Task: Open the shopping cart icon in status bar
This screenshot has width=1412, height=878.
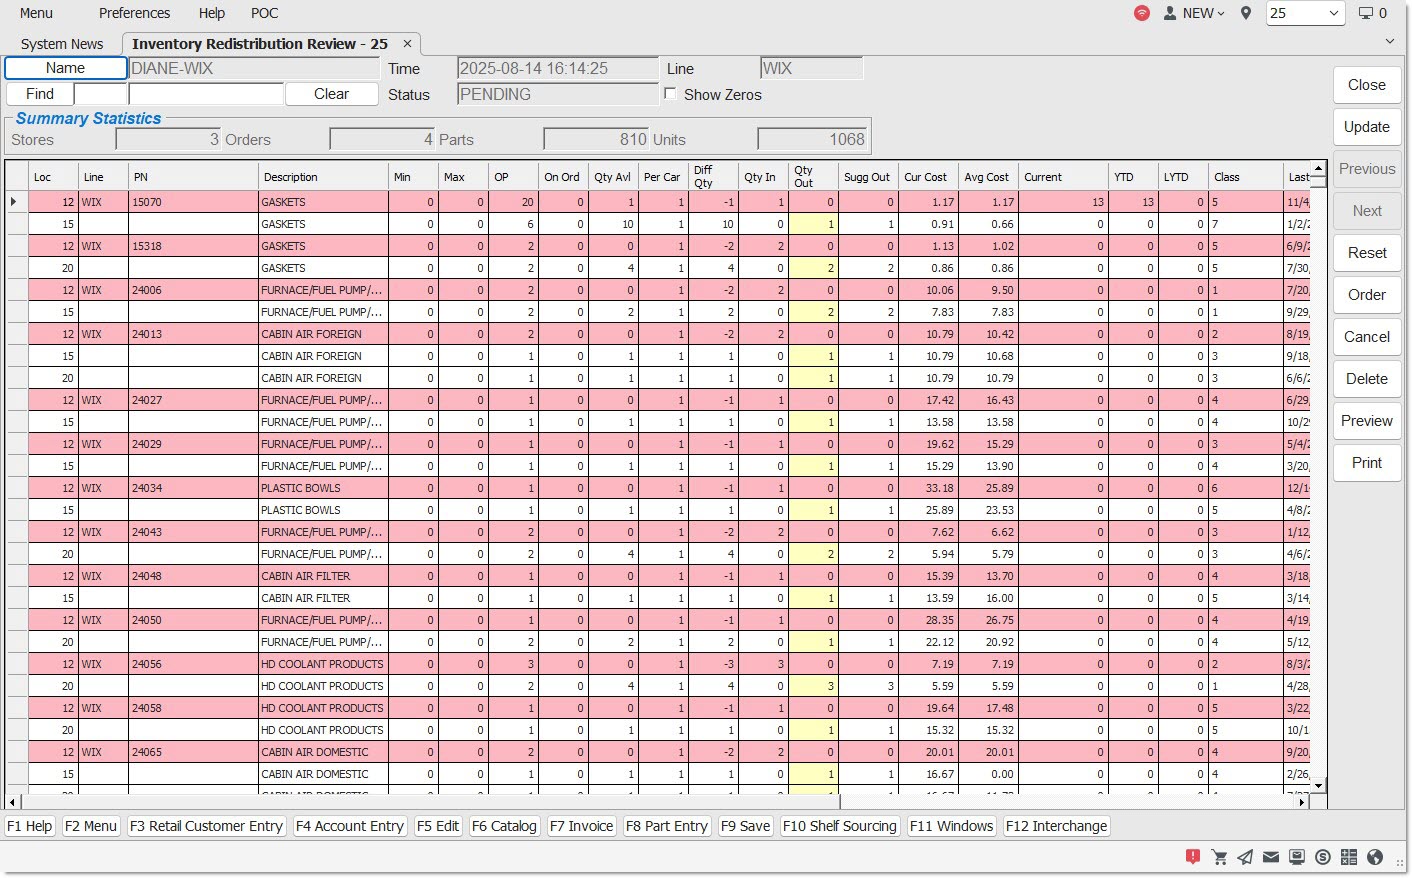Action: (x=1219, y=857)
